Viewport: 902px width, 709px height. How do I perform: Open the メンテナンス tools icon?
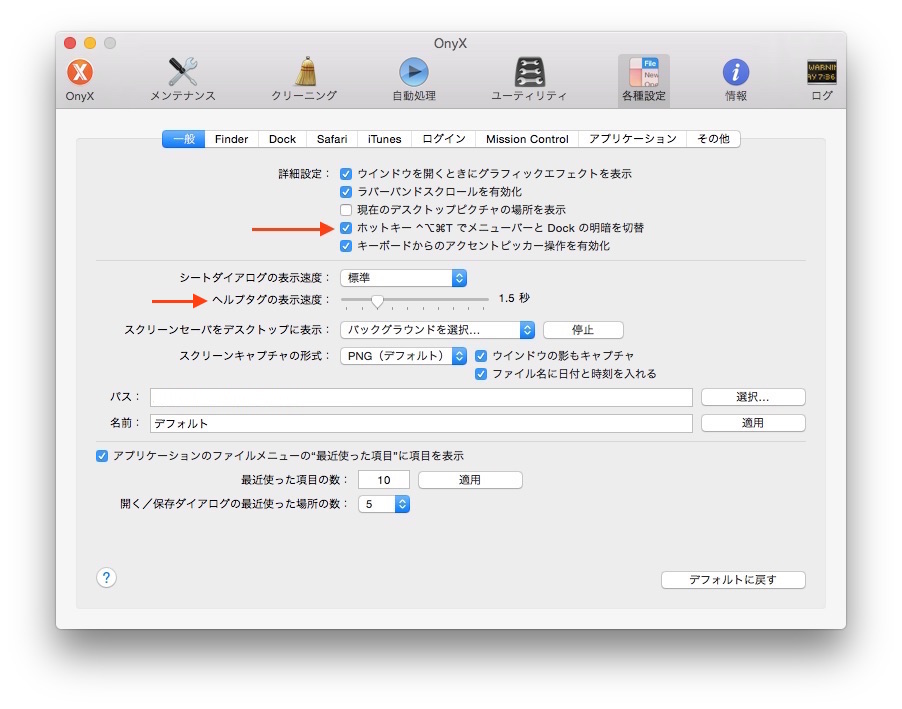point(183,72)
